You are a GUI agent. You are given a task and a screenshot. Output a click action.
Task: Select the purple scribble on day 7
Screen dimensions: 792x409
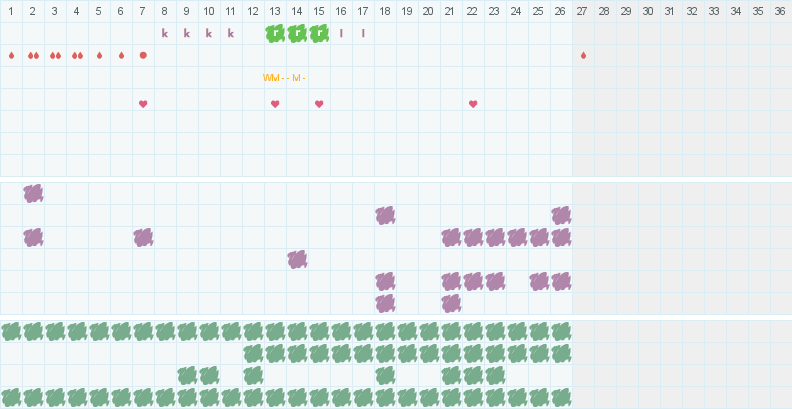coord(143,237)
